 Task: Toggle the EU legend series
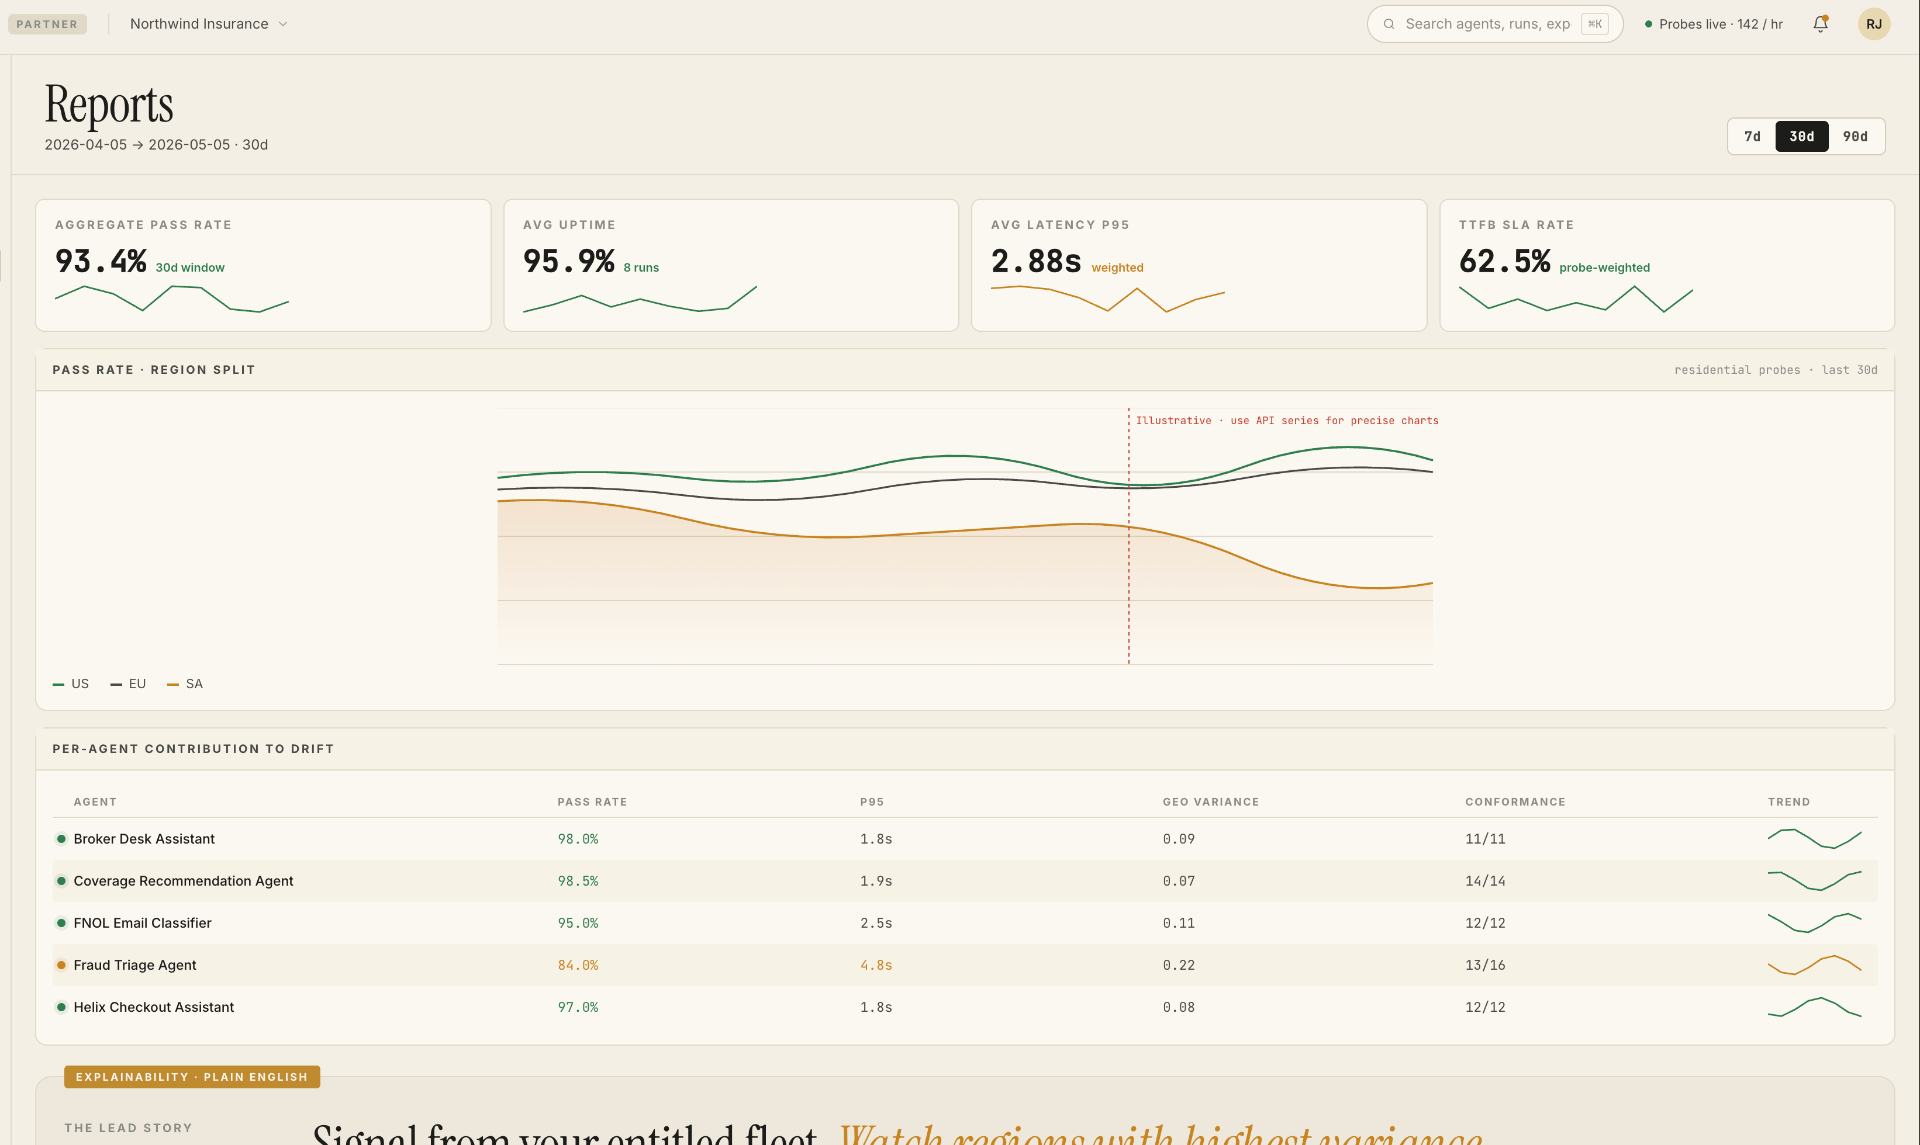coord(128,684)
